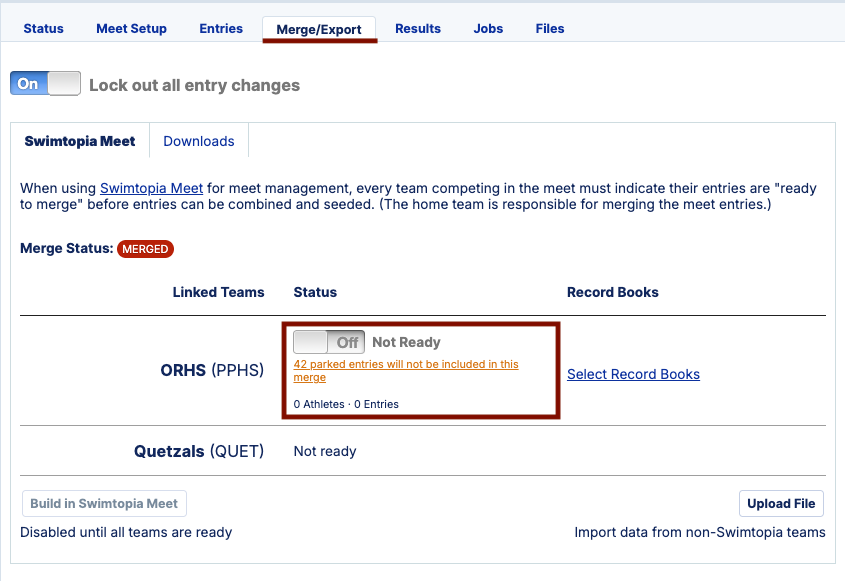Click 'Import data from non-Swimtopia teams' text
This screenshot has width=845, height=581.
[x=699, y=532]
